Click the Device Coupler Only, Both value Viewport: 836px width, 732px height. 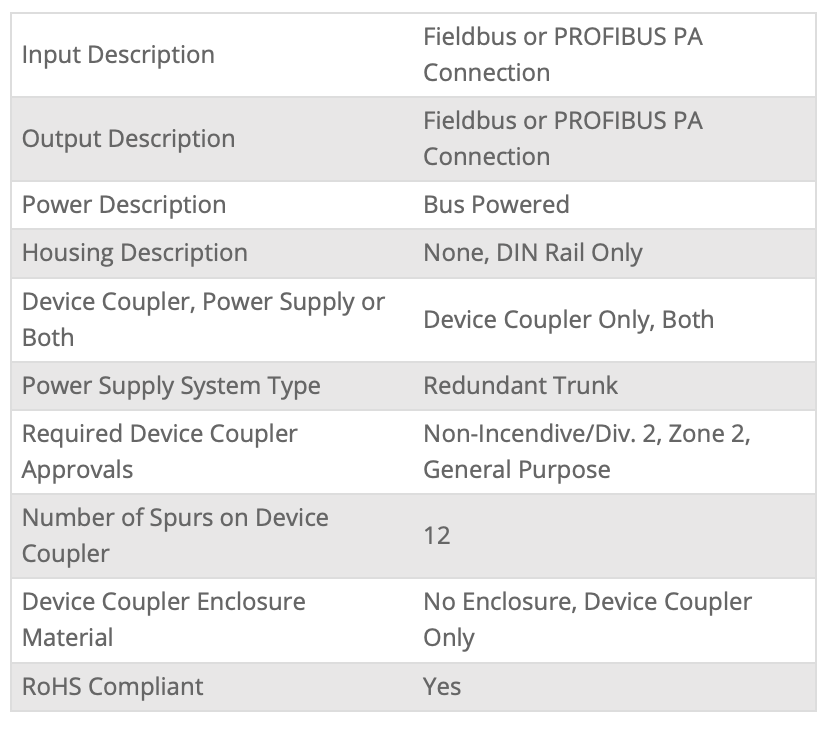(x=568, y=320)
